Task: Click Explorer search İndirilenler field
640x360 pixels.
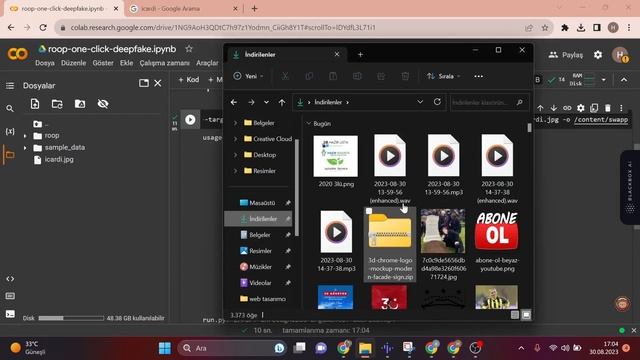Action: tap(488, 102)
